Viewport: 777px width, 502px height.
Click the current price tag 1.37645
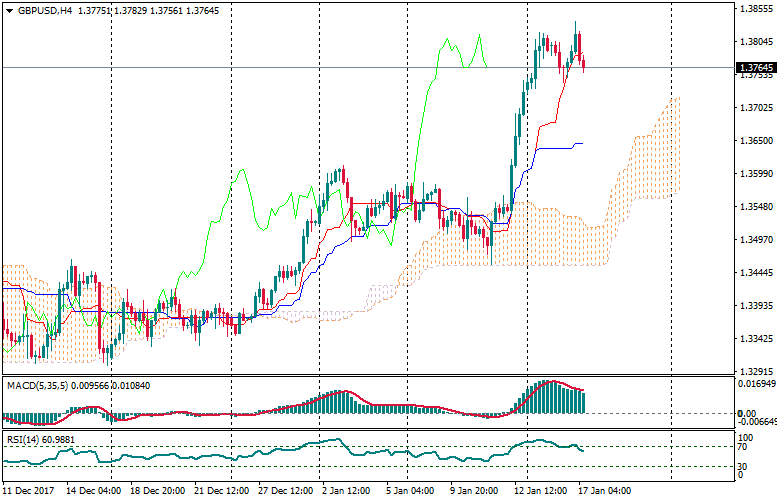point(755,68)
